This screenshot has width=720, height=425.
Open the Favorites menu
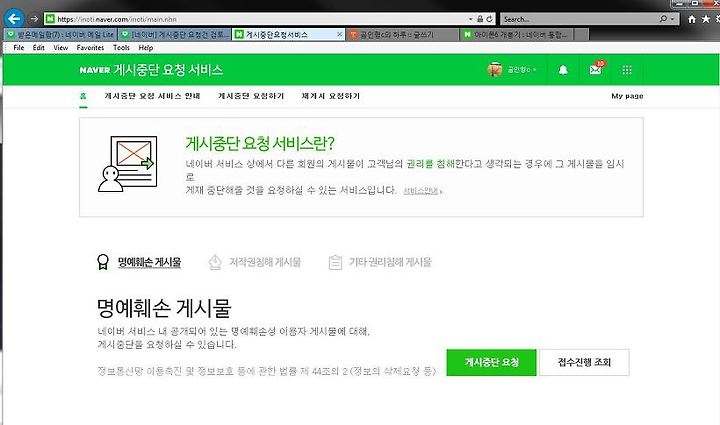coord(90,48)
